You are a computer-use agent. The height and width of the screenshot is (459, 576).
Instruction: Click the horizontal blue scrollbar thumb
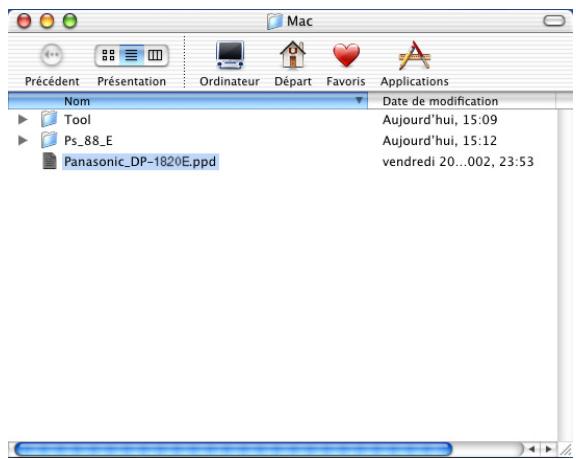(x=233, y=449)
